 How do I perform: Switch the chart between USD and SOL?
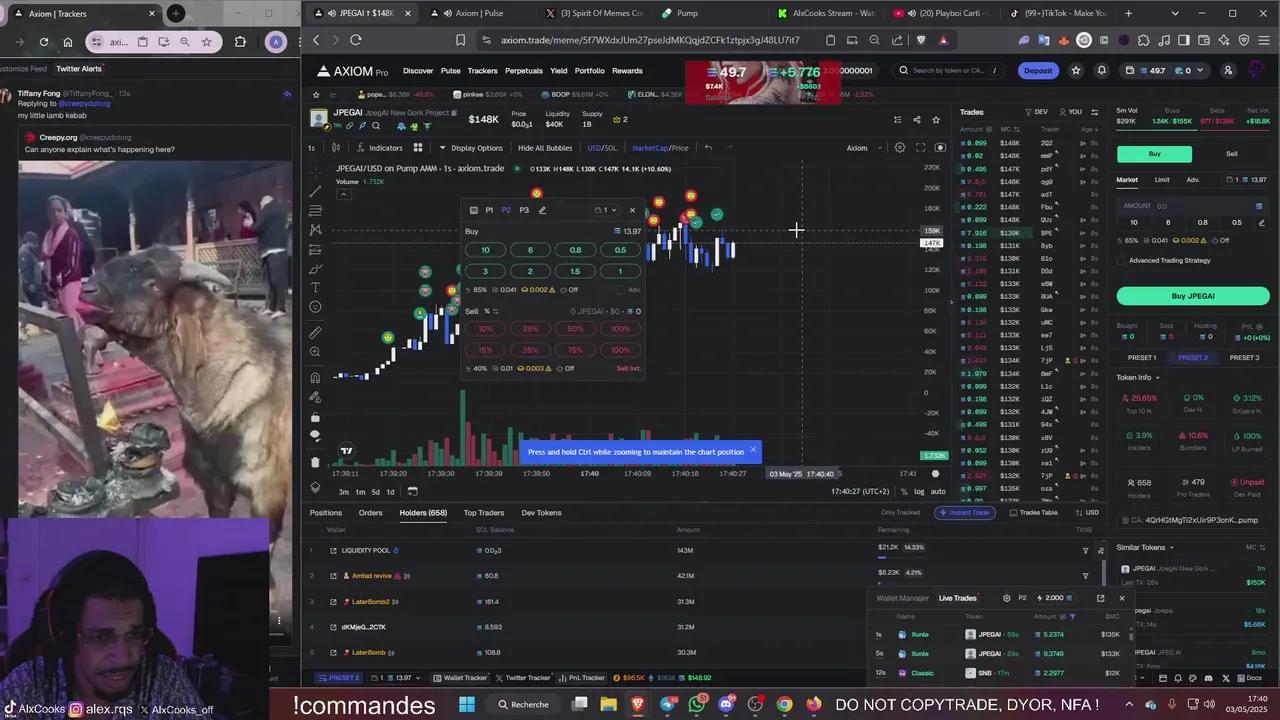point(602,148)
